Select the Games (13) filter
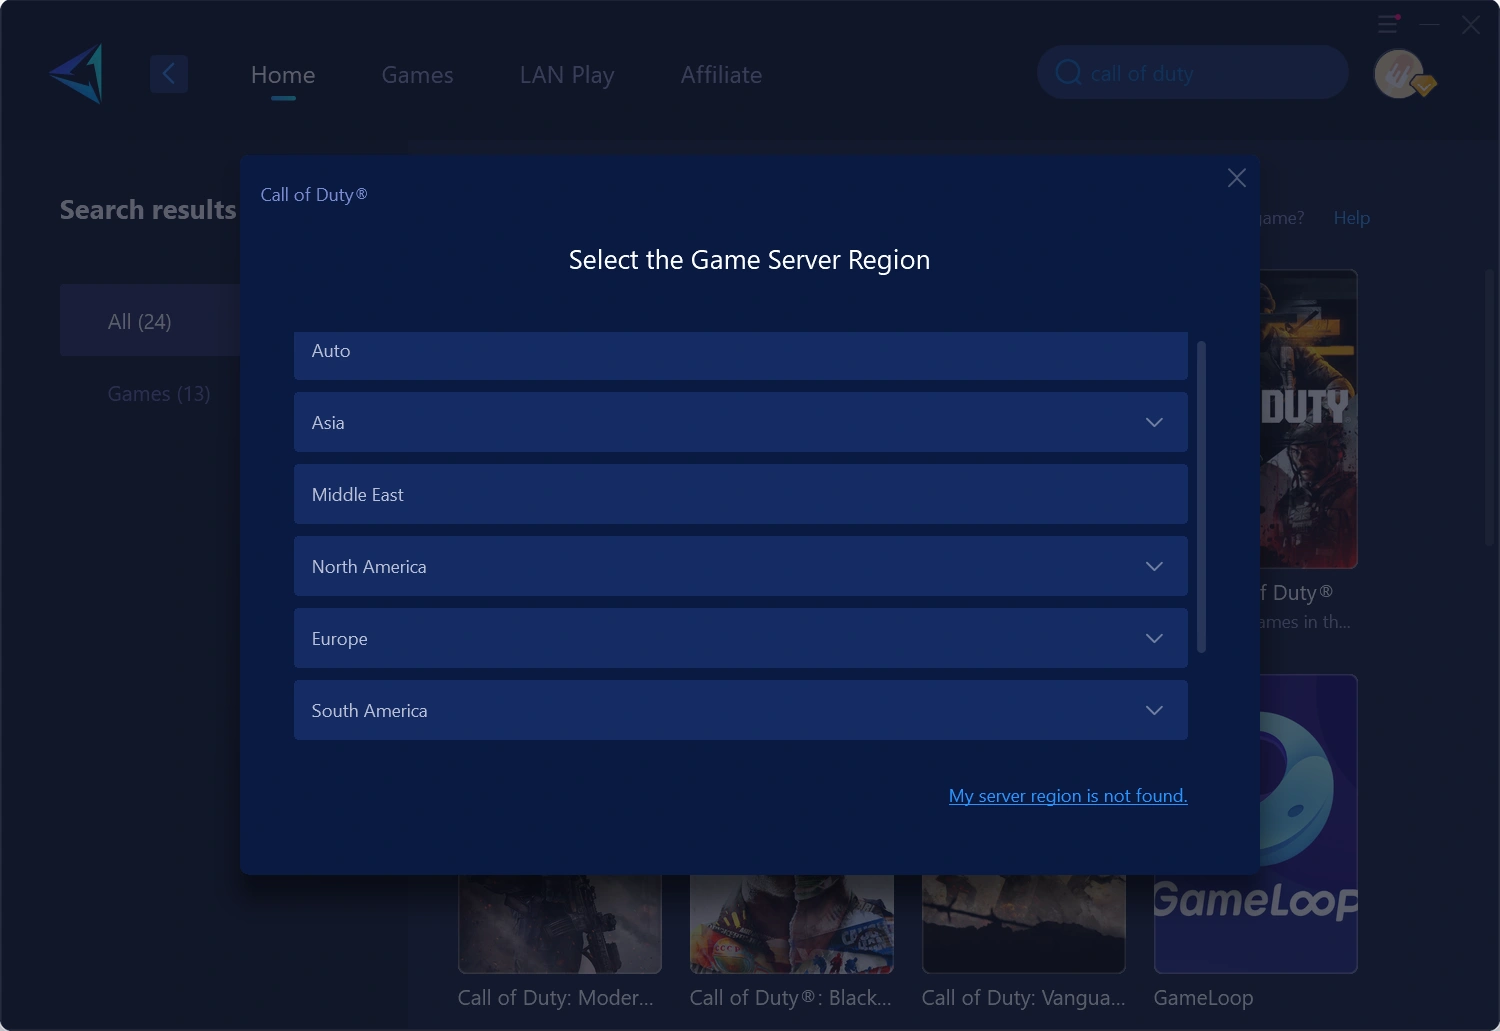Viewport: 1500px width, 1031px height. (x=159, y=394)
